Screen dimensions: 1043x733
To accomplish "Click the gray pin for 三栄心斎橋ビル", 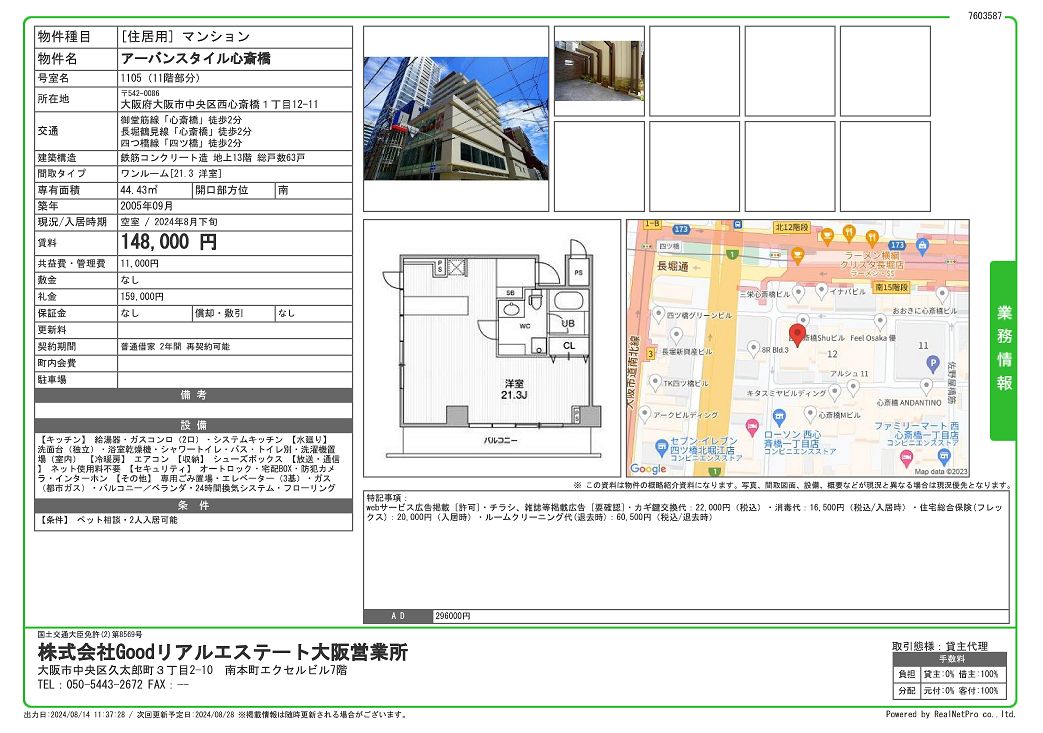I will tap(798, 293).
